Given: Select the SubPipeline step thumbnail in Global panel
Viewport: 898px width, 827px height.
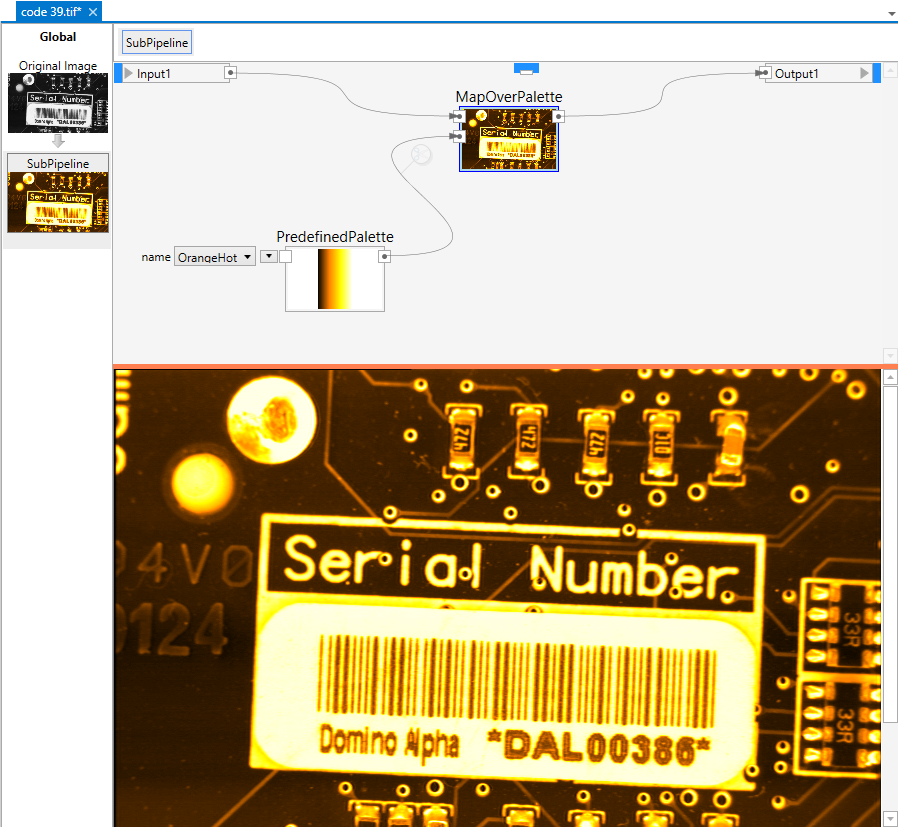Looking at the screenshot, I should (58, 202).
